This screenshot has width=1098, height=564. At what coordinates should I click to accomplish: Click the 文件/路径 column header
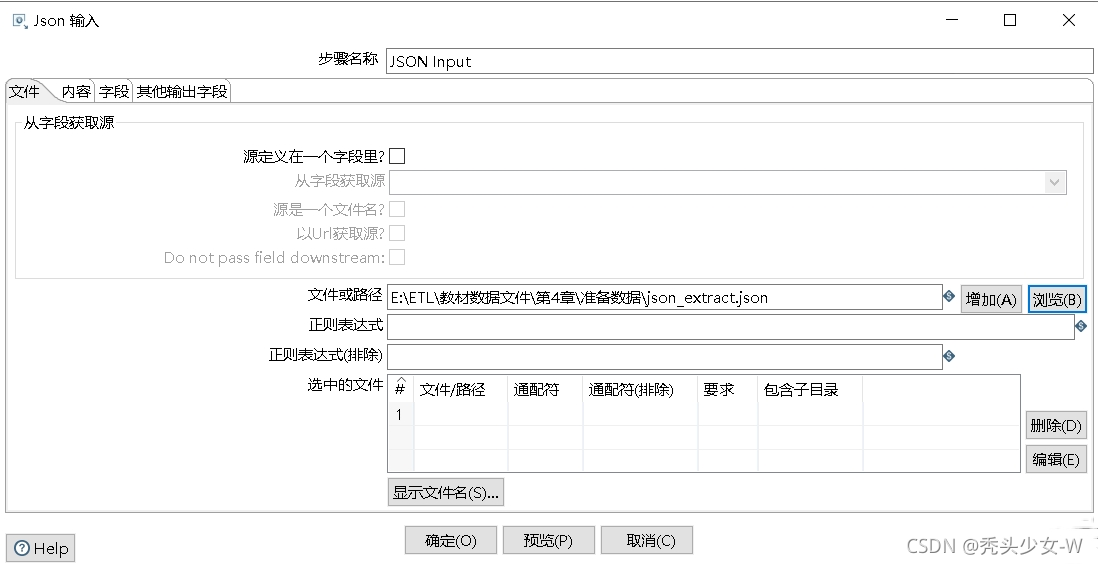[x=461, y=390]
